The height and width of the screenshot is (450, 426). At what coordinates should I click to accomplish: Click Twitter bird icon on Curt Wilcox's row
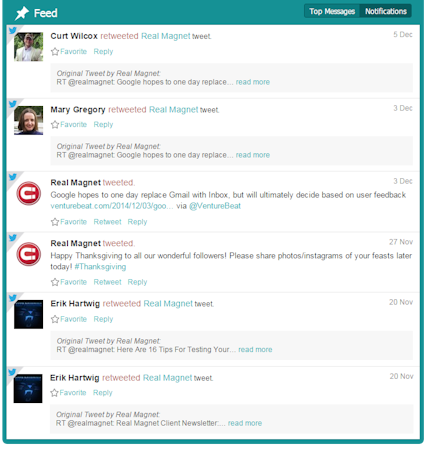[x=13, y=30]
